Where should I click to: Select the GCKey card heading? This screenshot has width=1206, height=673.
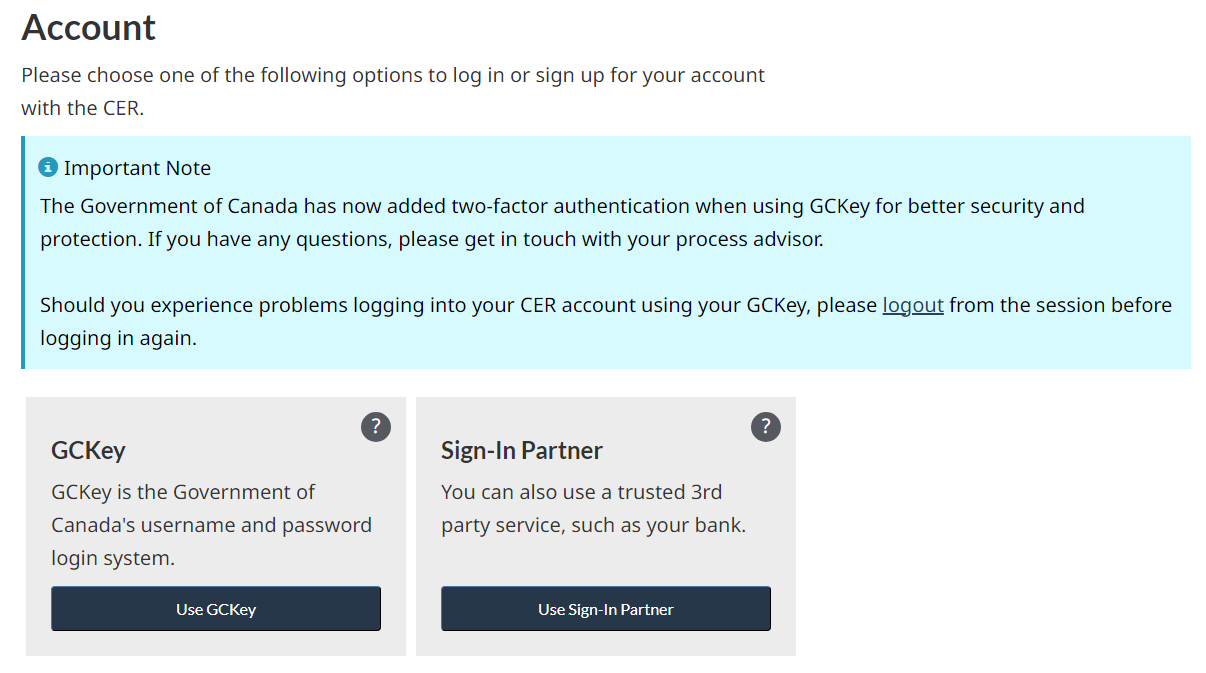(88, 450)
